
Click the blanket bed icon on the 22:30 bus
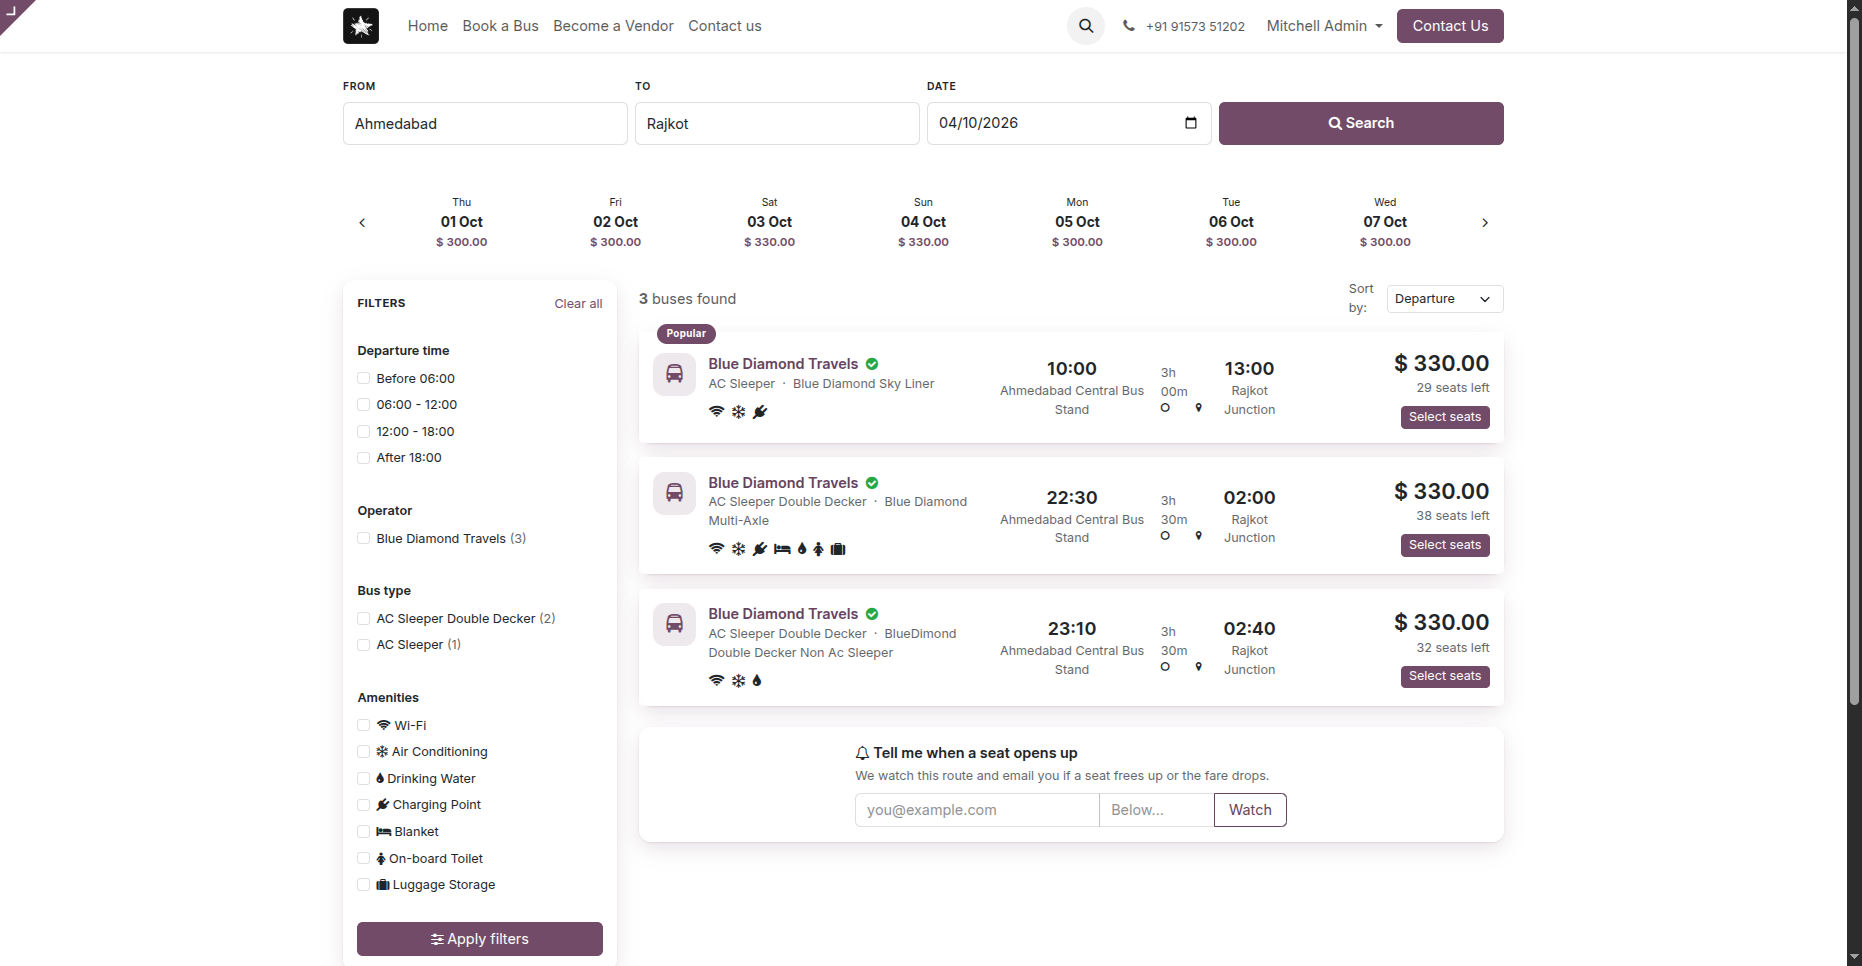tap(782, 549)
